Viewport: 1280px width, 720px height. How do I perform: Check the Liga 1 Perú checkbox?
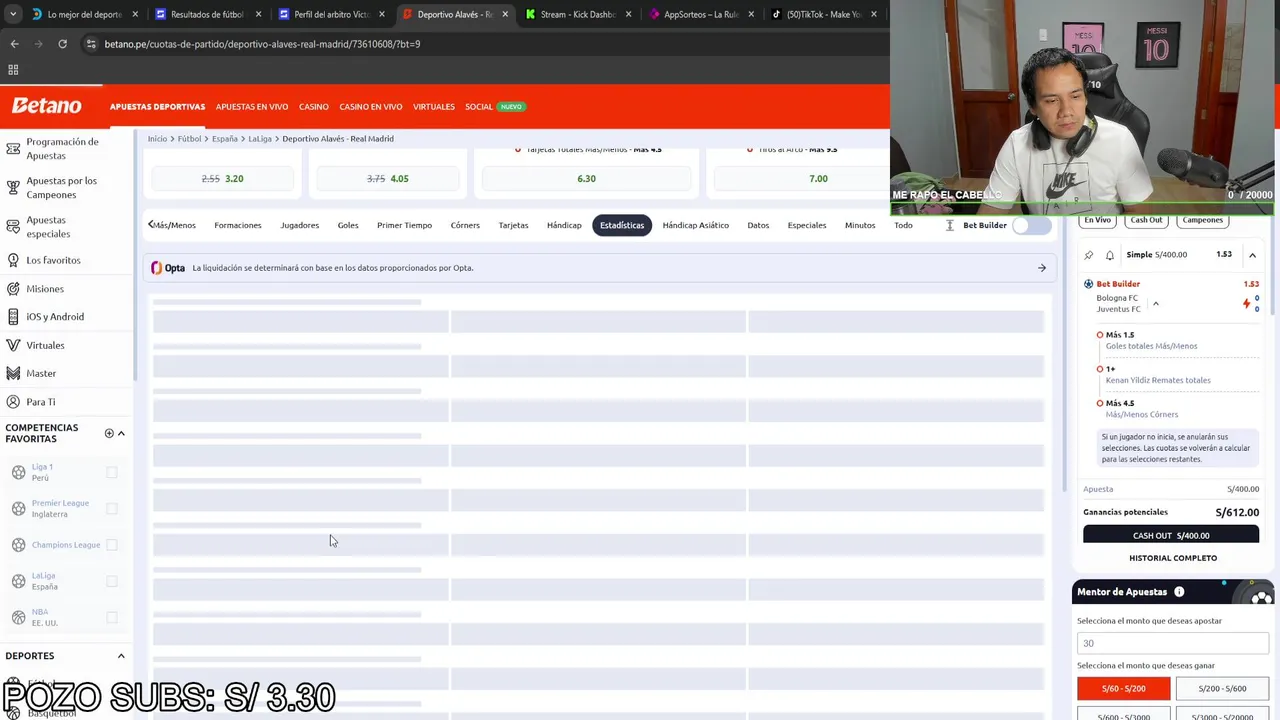click(112, 472)
